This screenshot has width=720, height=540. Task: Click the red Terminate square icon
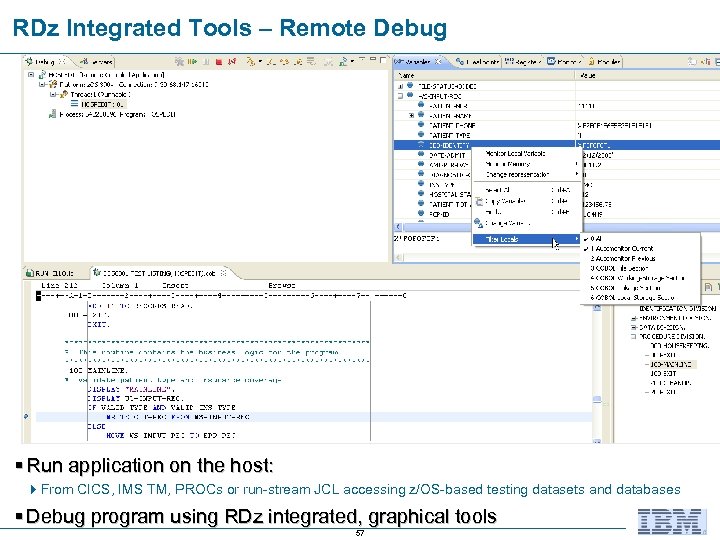click(219, 61)
